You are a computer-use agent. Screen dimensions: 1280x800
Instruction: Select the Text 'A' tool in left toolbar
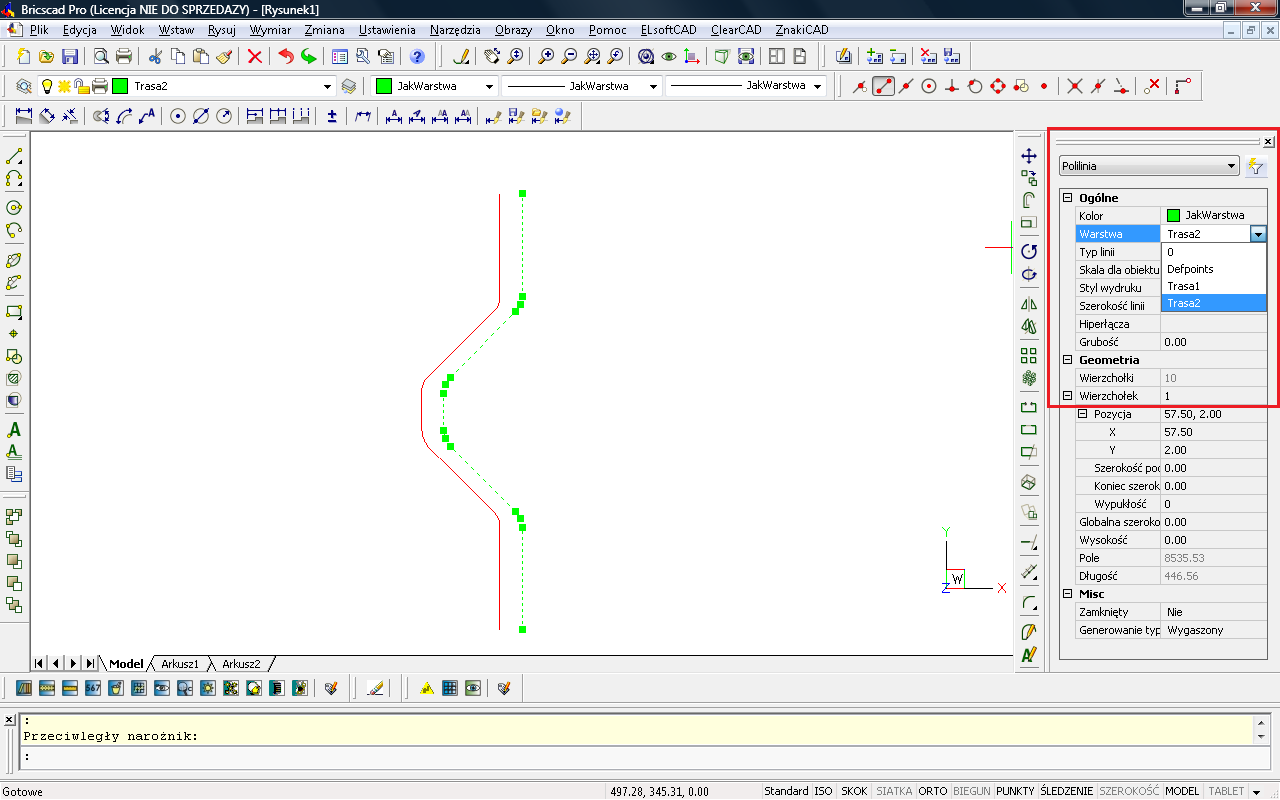pos(14,430)
